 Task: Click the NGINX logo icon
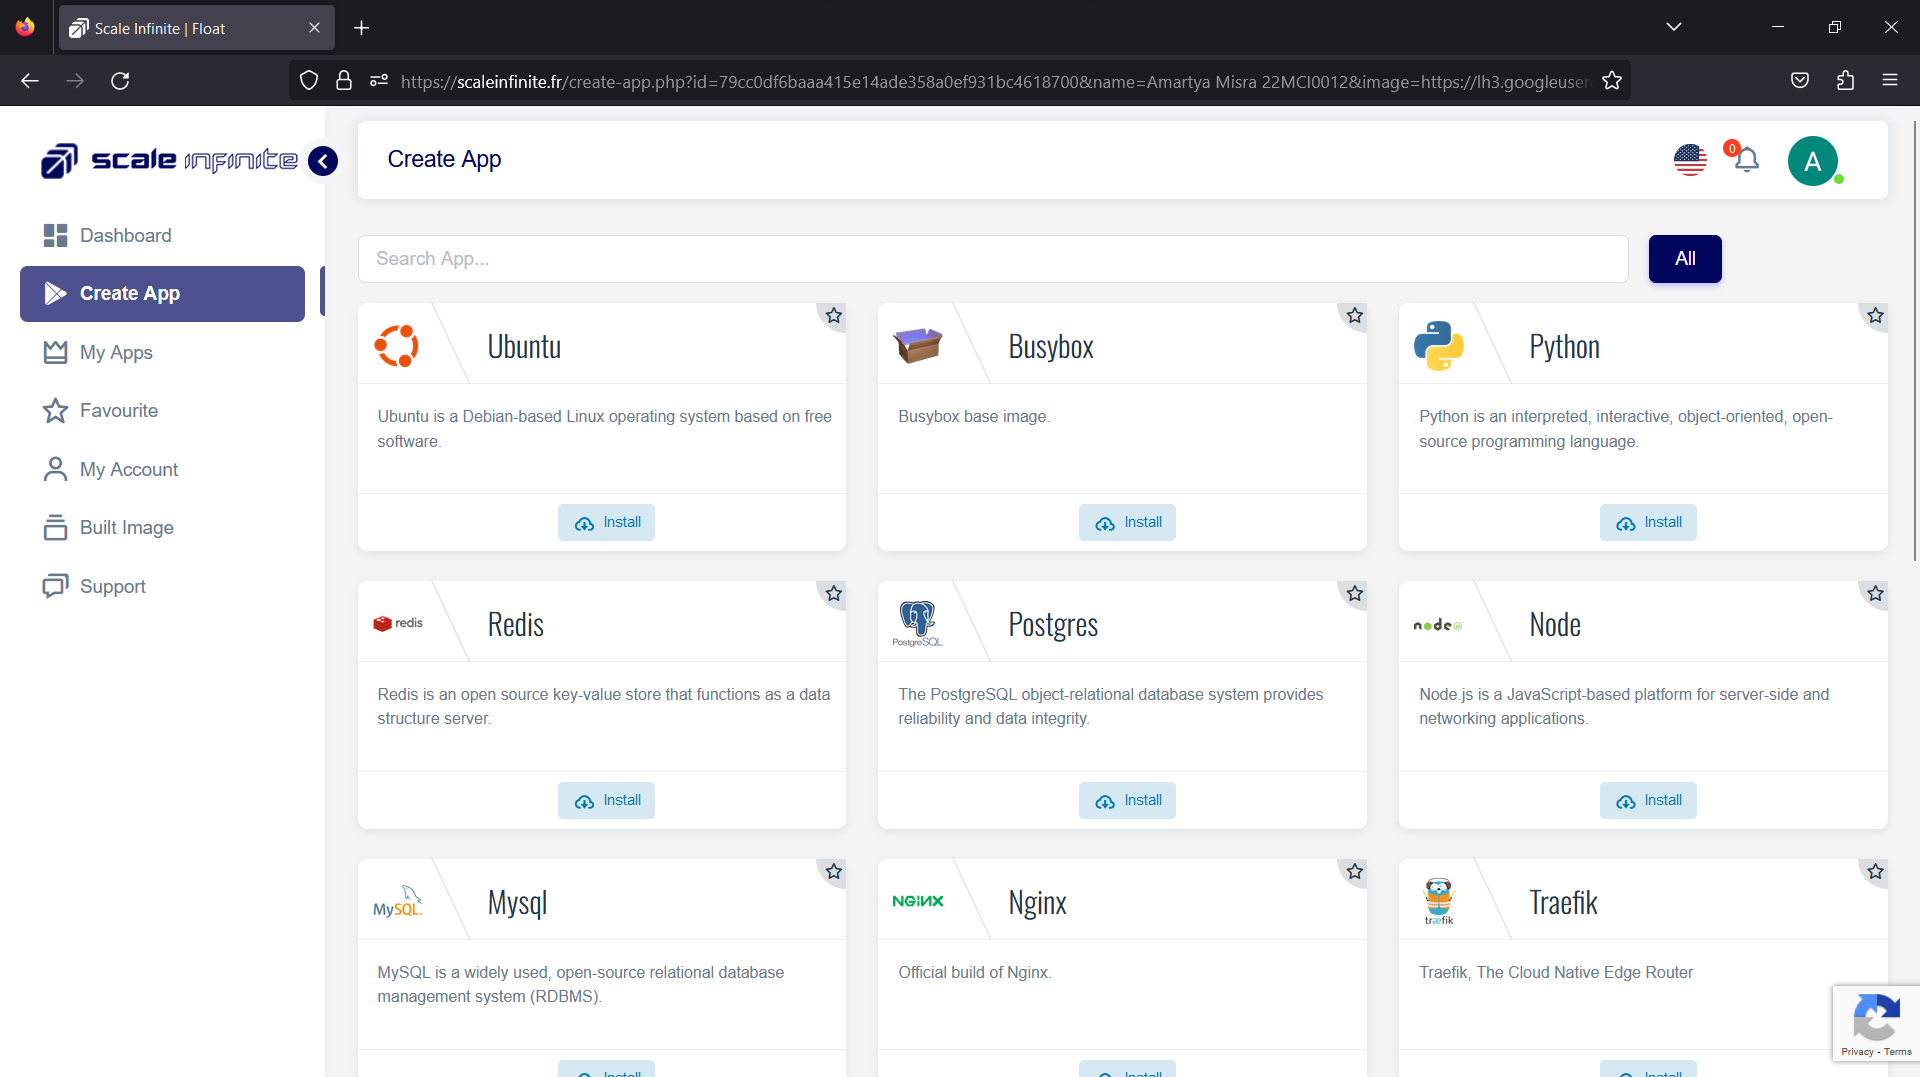(918, 901)
